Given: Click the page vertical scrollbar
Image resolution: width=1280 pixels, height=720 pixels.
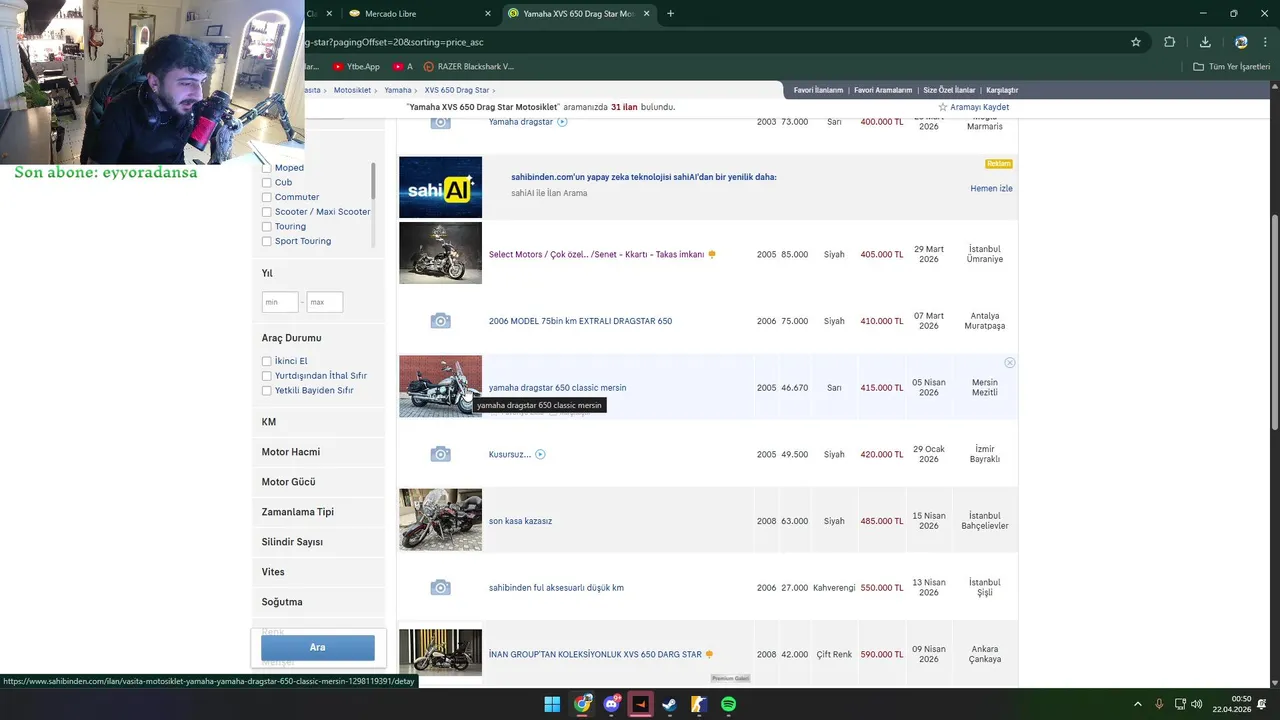Looking at the screenshot, I should pyautogui.click(x=1274, y=323).
